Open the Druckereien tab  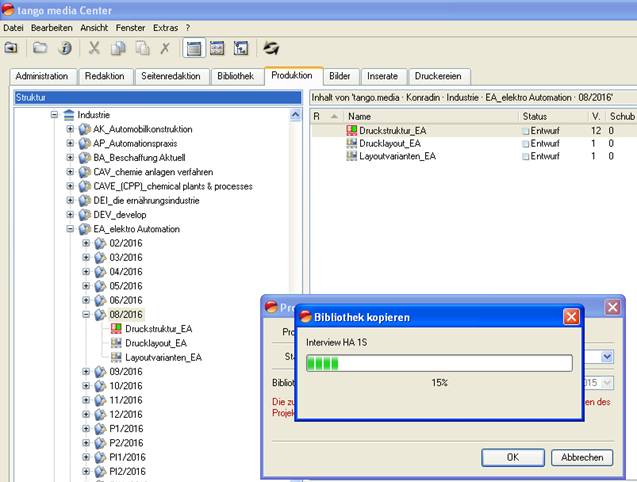(x=439, y=76)
